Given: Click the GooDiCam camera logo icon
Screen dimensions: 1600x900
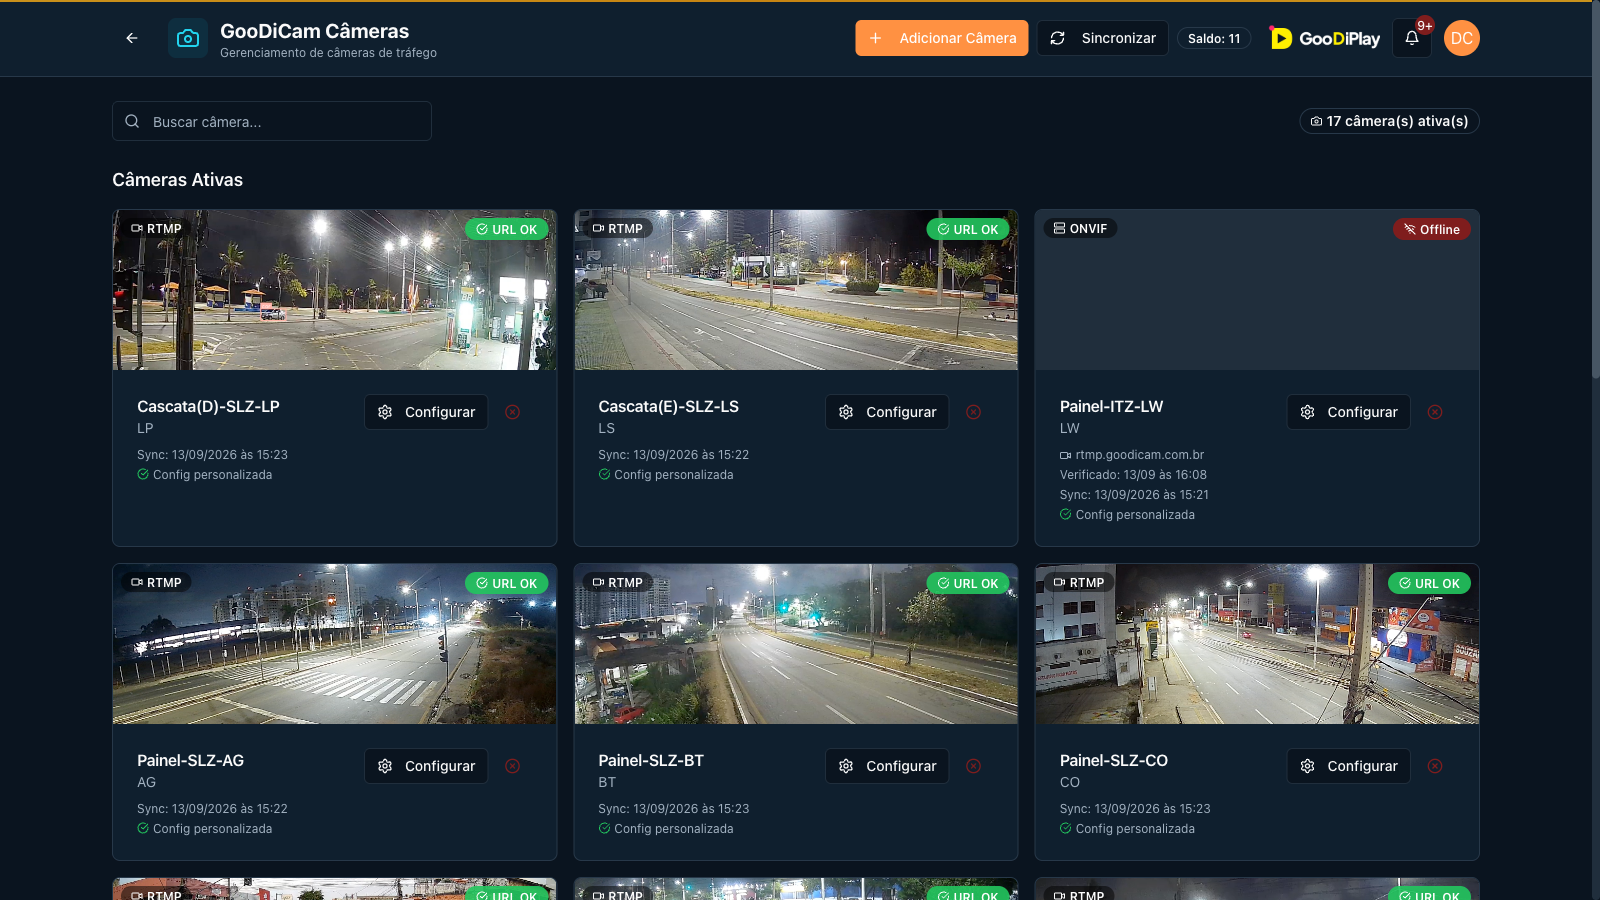Looking at the screenshot, I should coord(188,38).
